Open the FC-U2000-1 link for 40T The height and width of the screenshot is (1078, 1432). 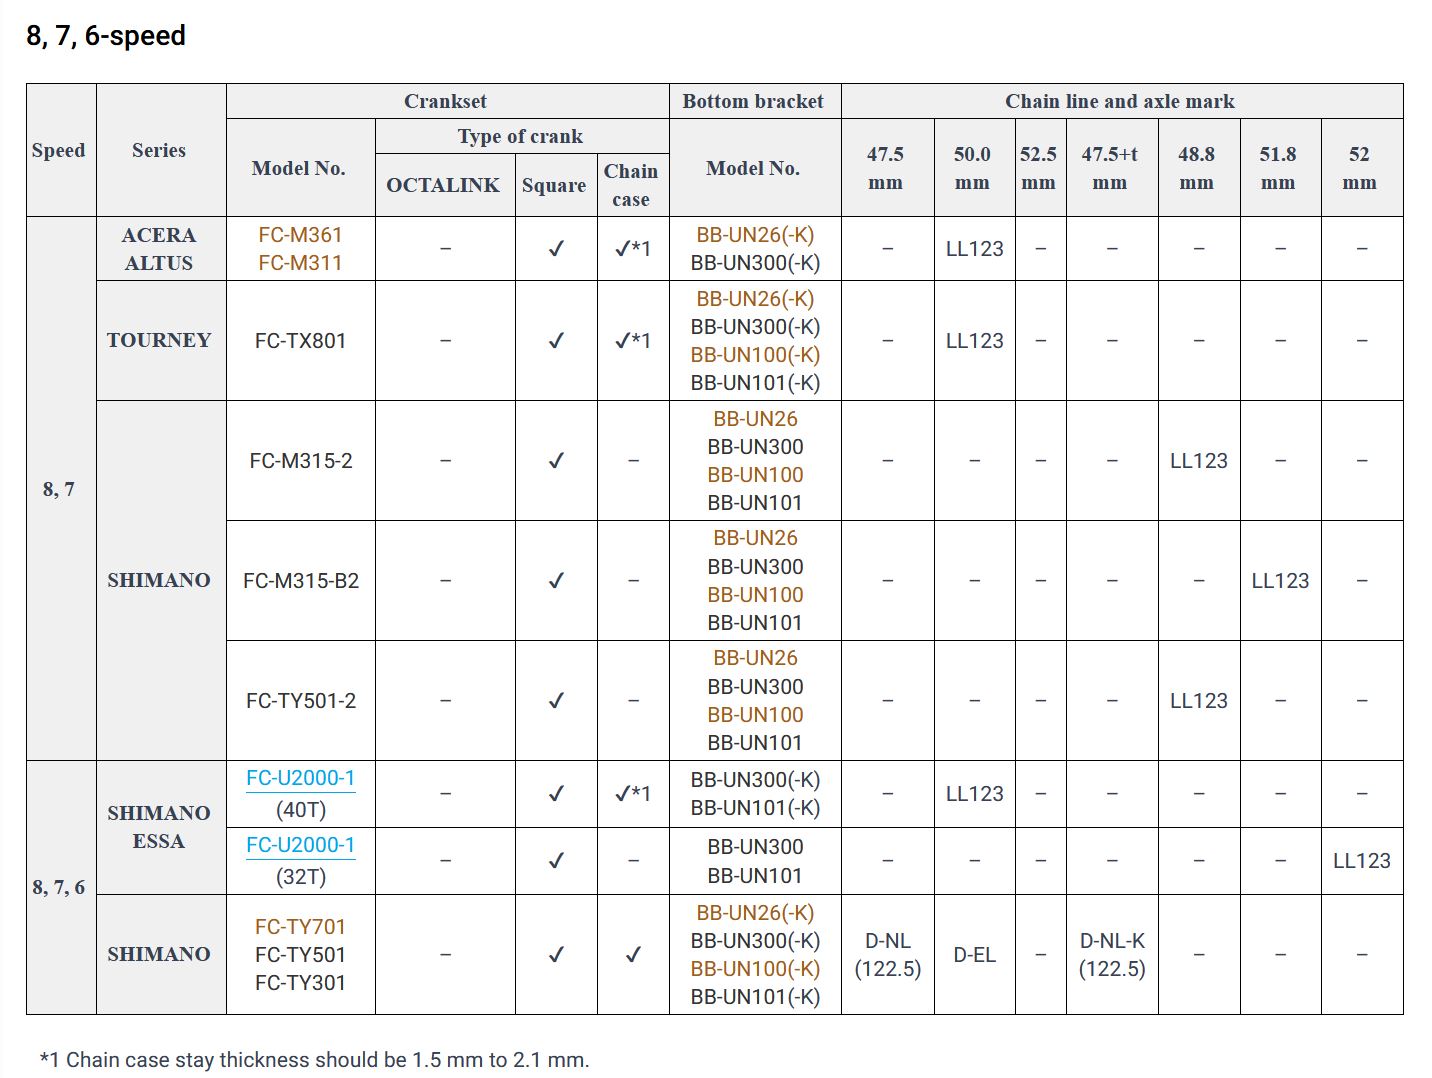coord(300,778)
